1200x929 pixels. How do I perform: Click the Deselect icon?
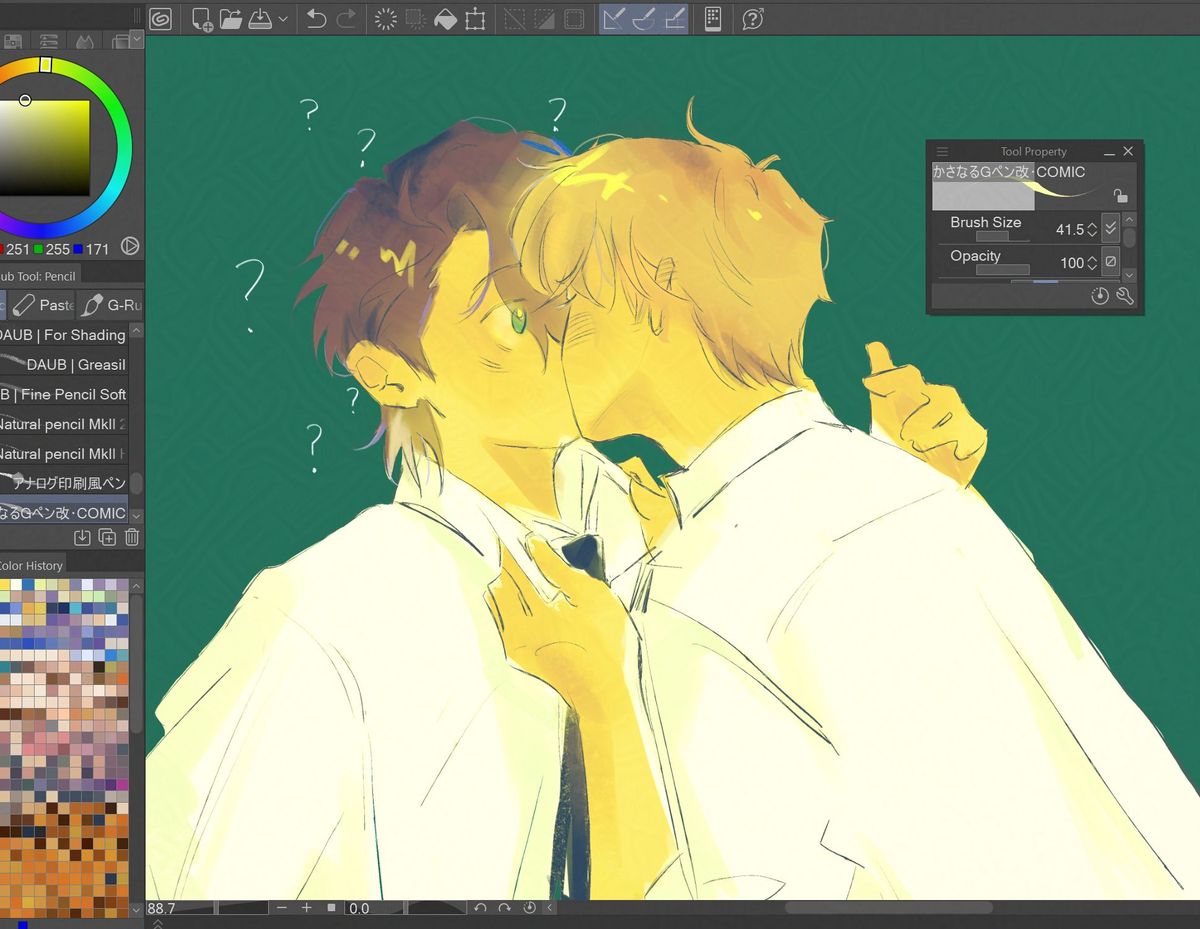pyautogui.click(x=514, y=18)
